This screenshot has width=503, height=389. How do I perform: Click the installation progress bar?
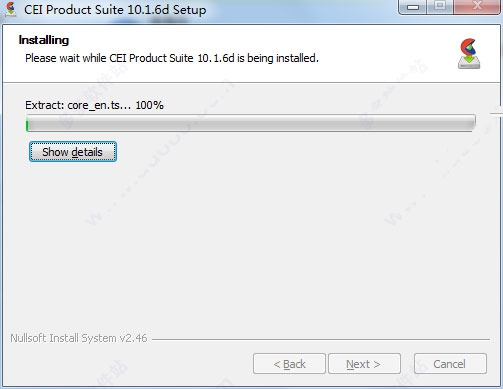tap(251, 123)
